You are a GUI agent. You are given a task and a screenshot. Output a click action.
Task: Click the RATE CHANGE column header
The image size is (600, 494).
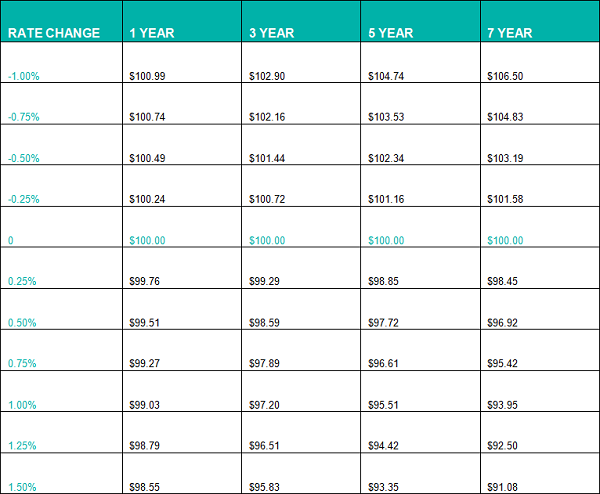tap(54, 33)
